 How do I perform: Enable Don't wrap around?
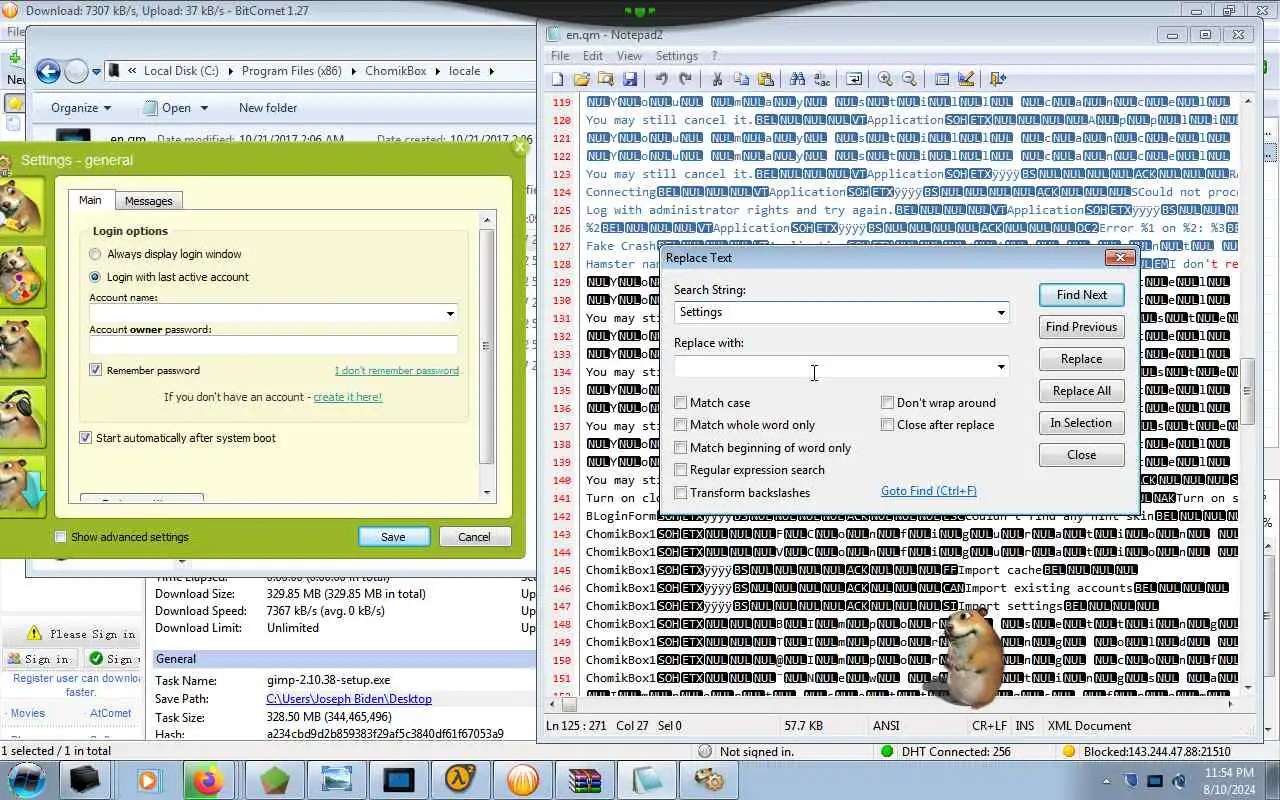point(887,403)
